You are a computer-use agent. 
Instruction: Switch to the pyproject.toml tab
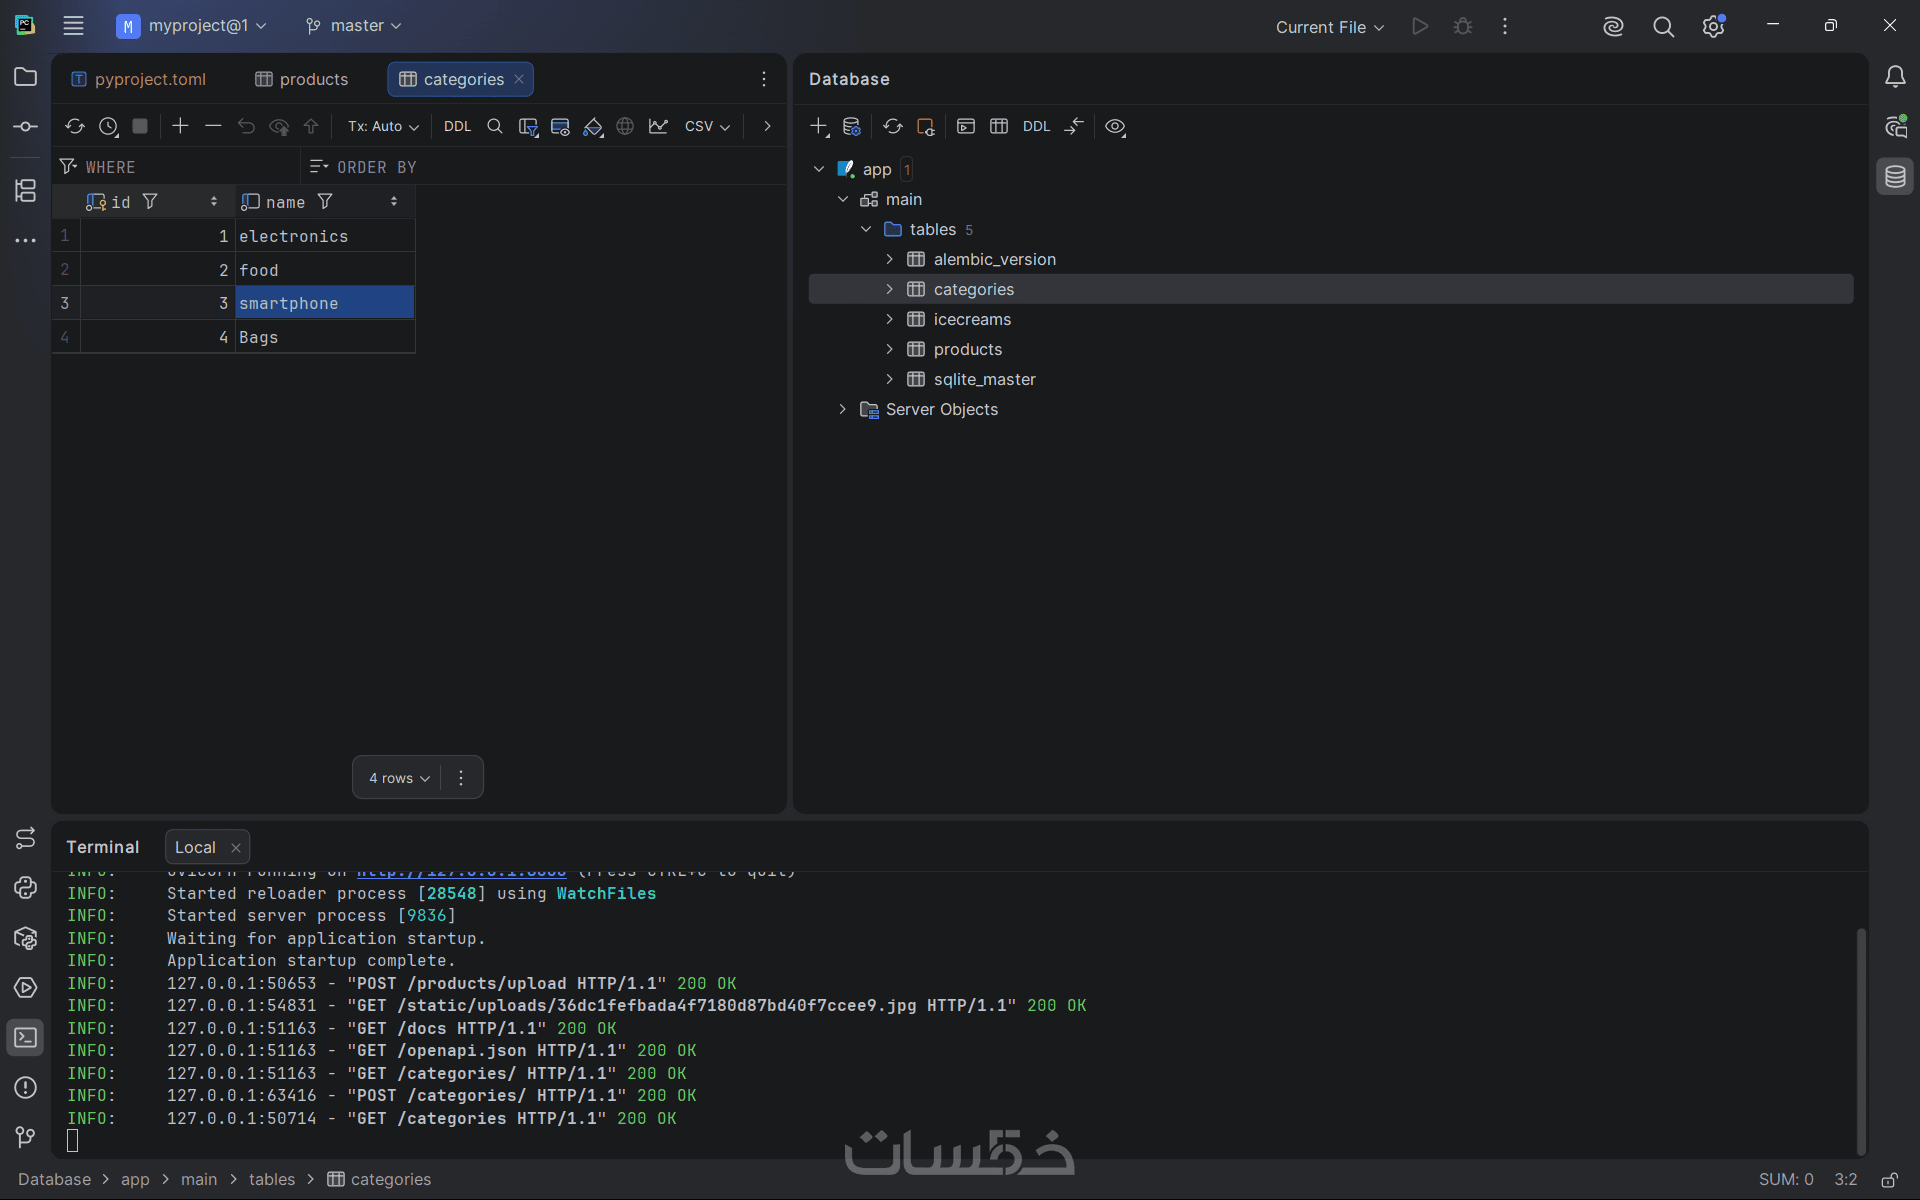tap(139, 79)
